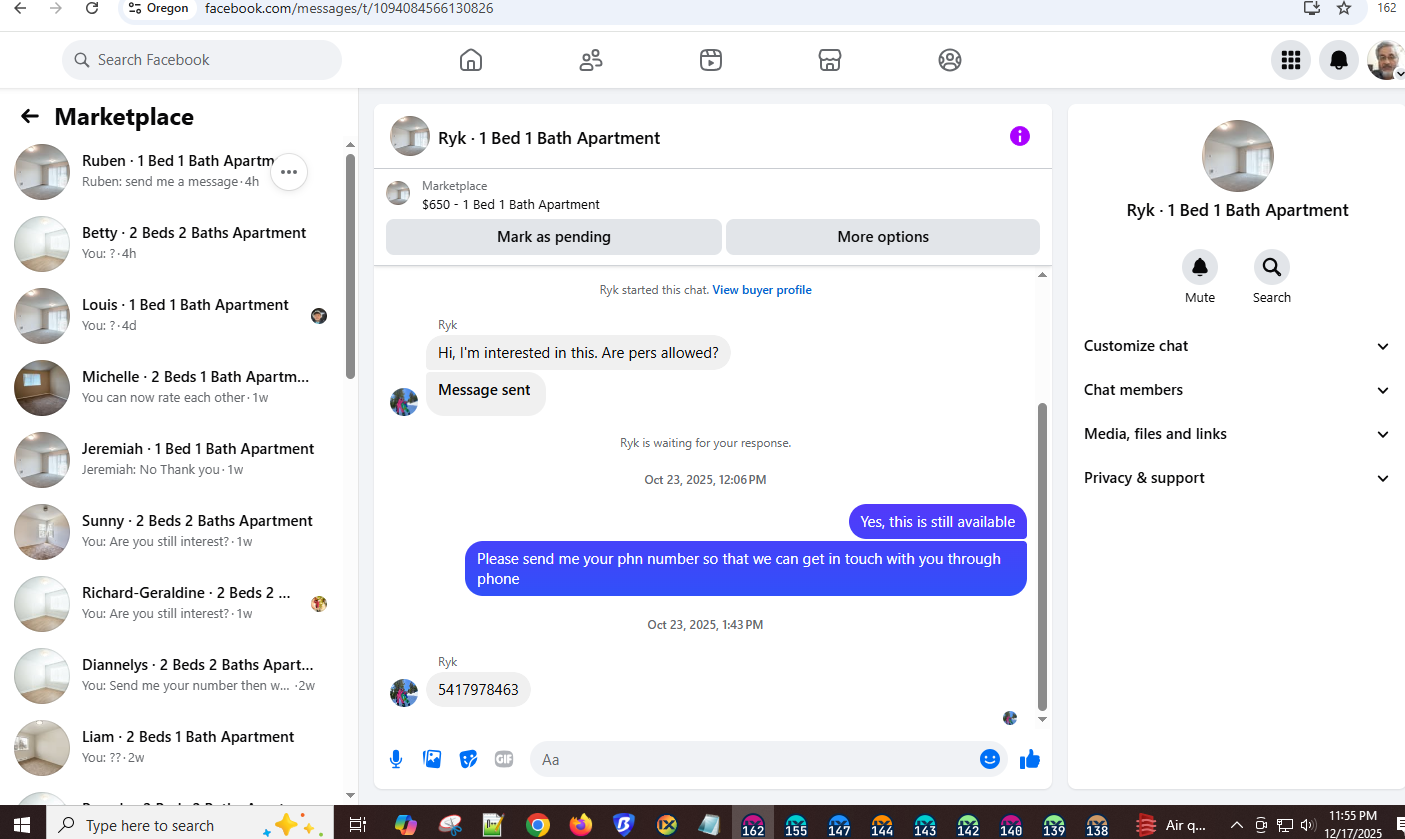The height and width of the screenshot is (839, 1405).
Task: Open the Marketplace storefront icon in top navigation
Action: pos(830,60)
